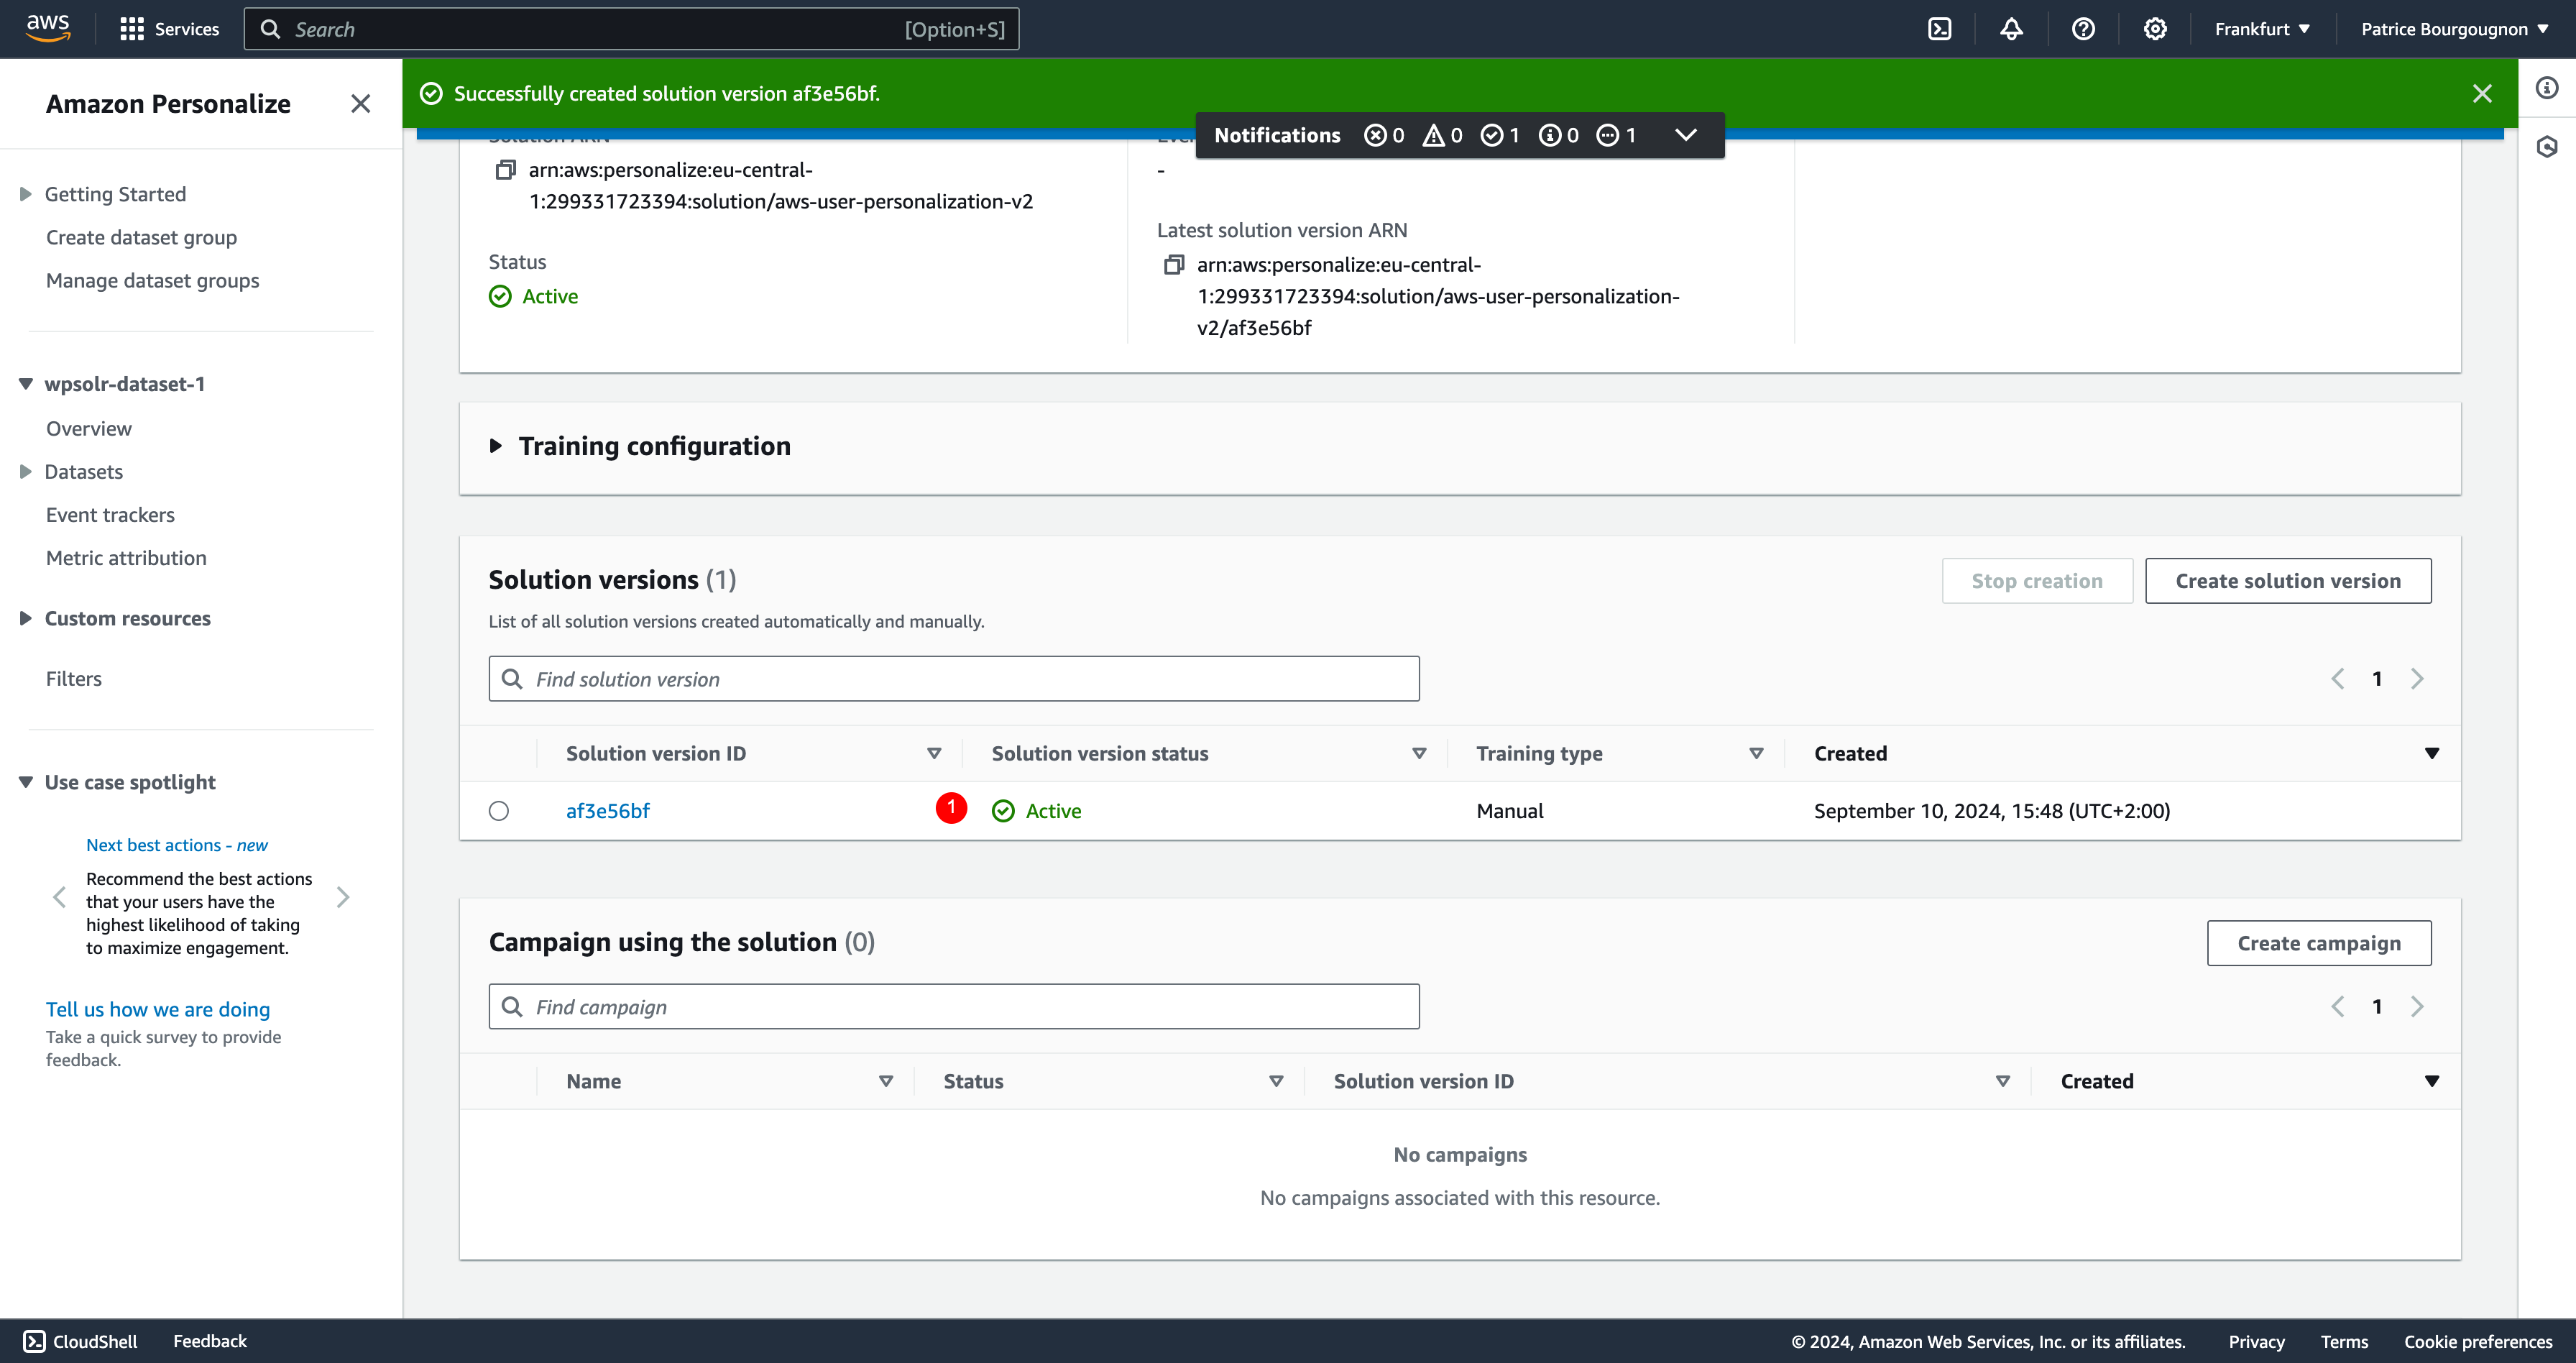2576x1363 pixels.
Task: Click Create solution version button
Action: (x=2288, y=581)
